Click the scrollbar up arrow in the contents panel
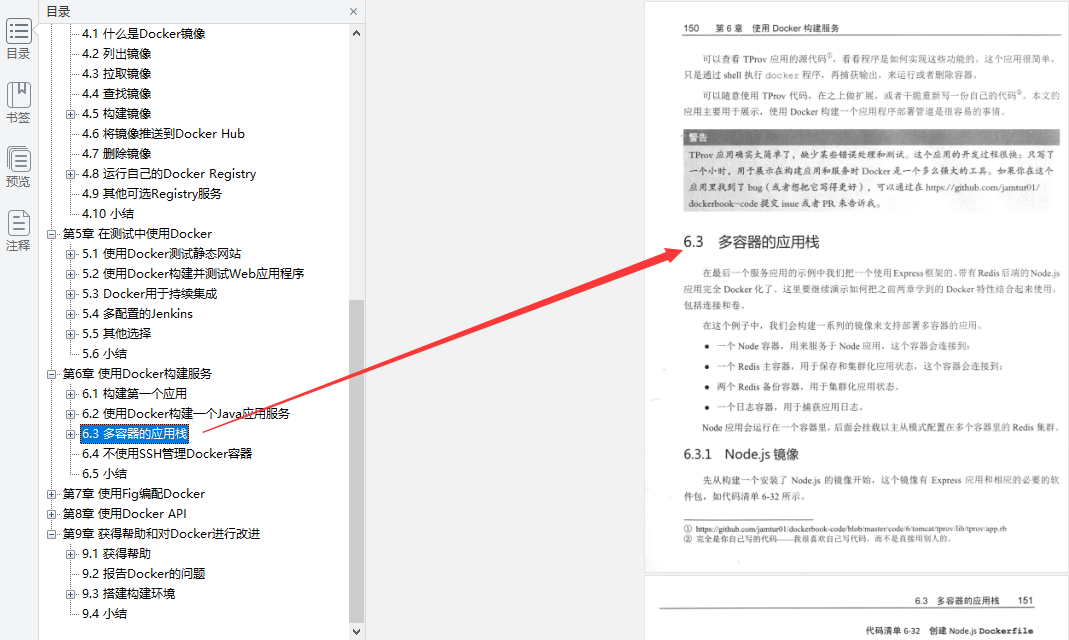 [x=355, y=32]
